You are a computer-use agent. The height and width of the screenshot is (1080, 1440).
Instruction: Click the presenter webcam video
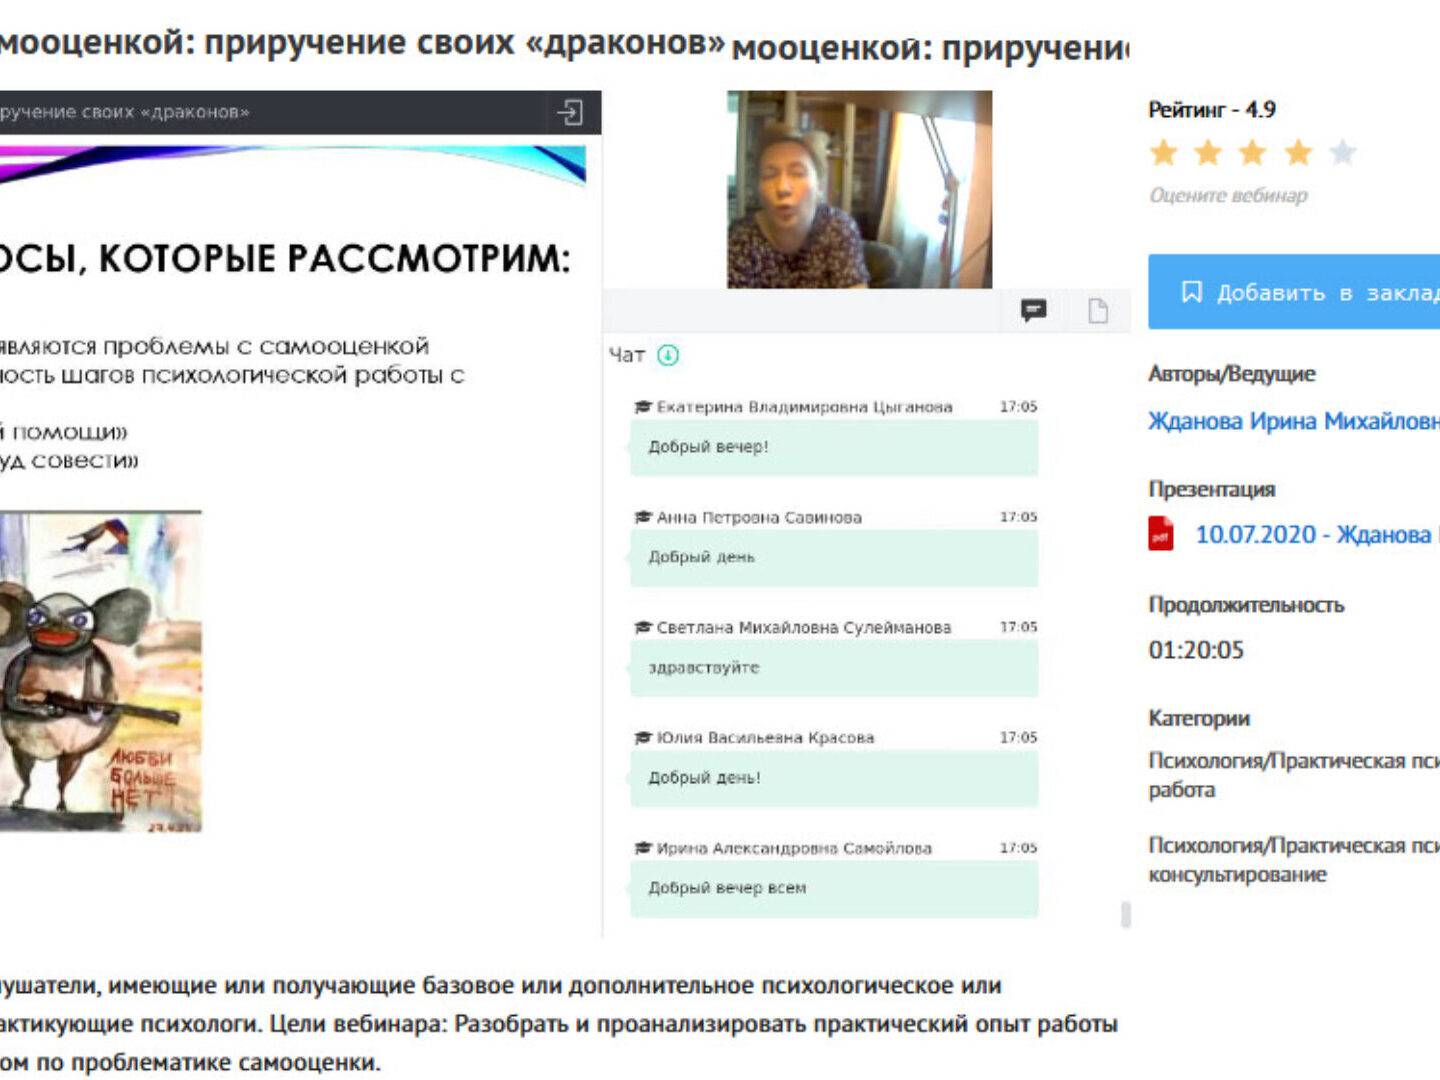(x=860, y=190)
